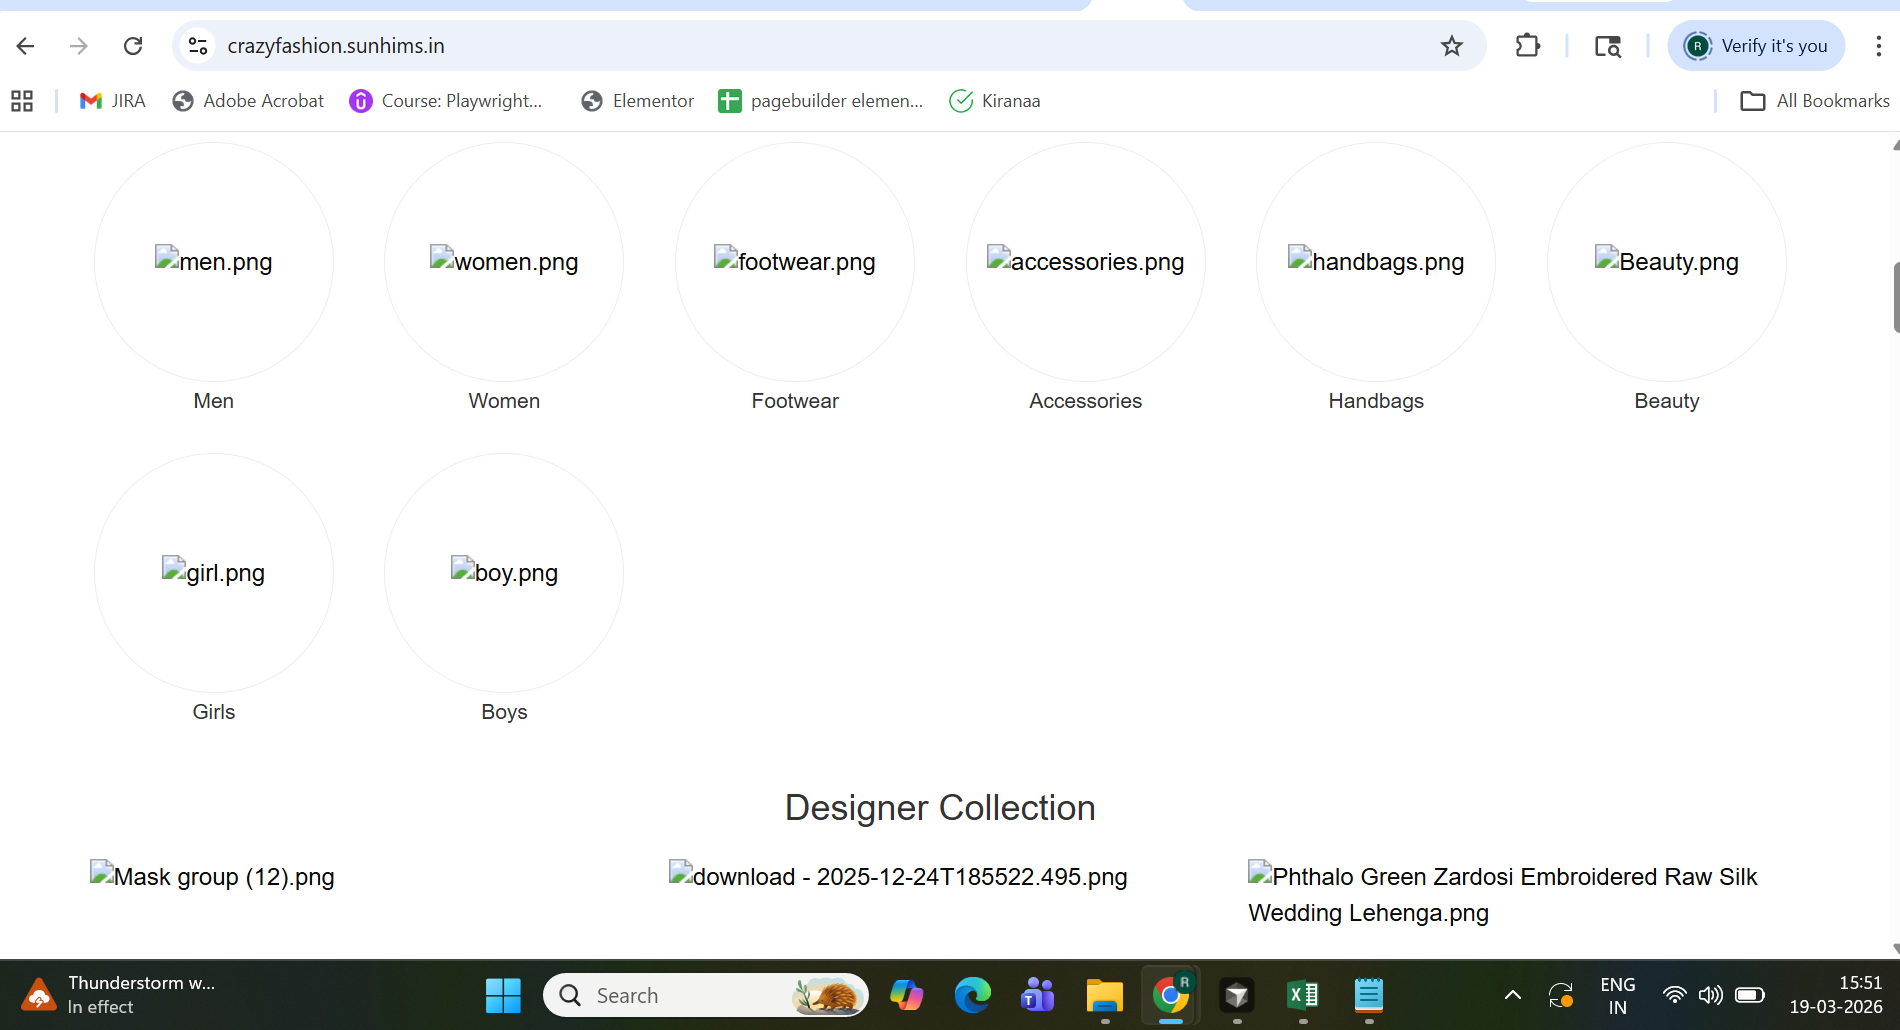Click the Designer Collection heading
The image size is (1900, 1030).
click(x=940, y=808)
